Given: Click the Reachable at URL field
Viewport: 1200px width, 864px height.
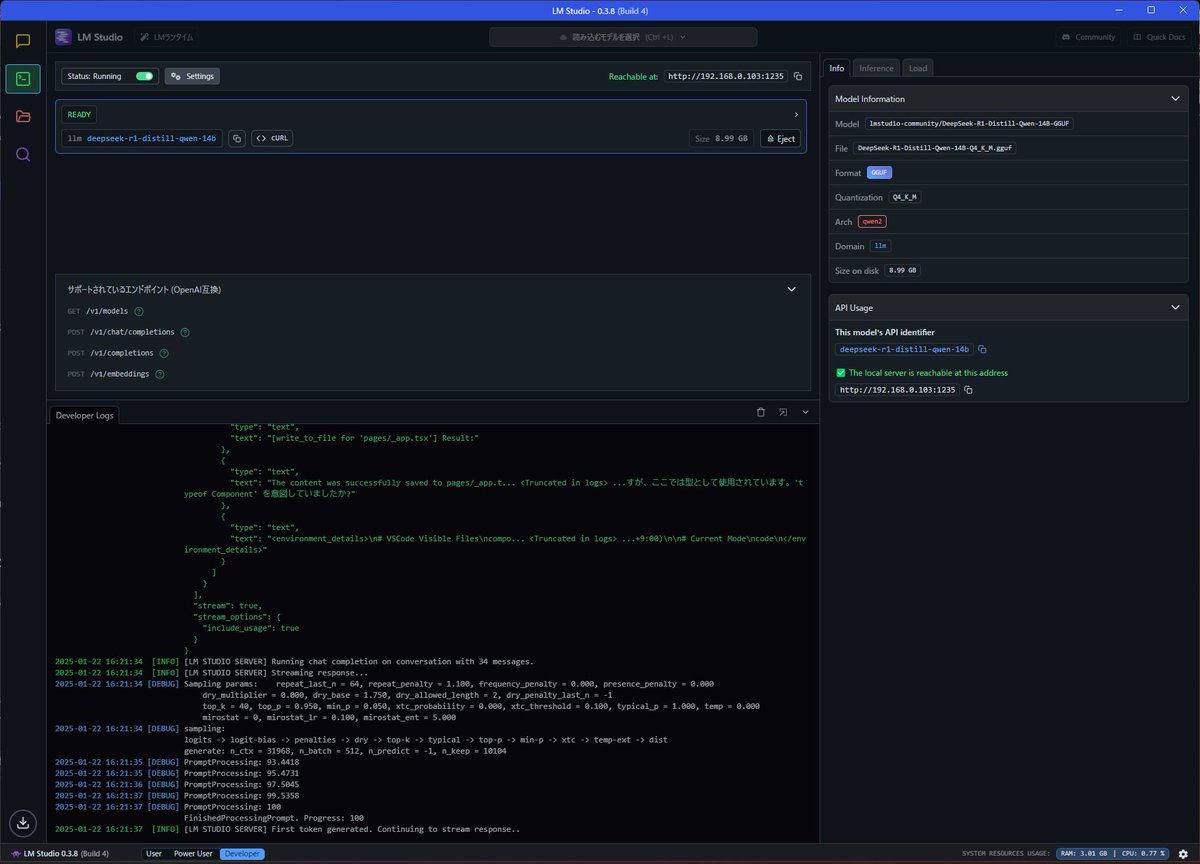Looking at the screenshot, I should click(726, 76).
